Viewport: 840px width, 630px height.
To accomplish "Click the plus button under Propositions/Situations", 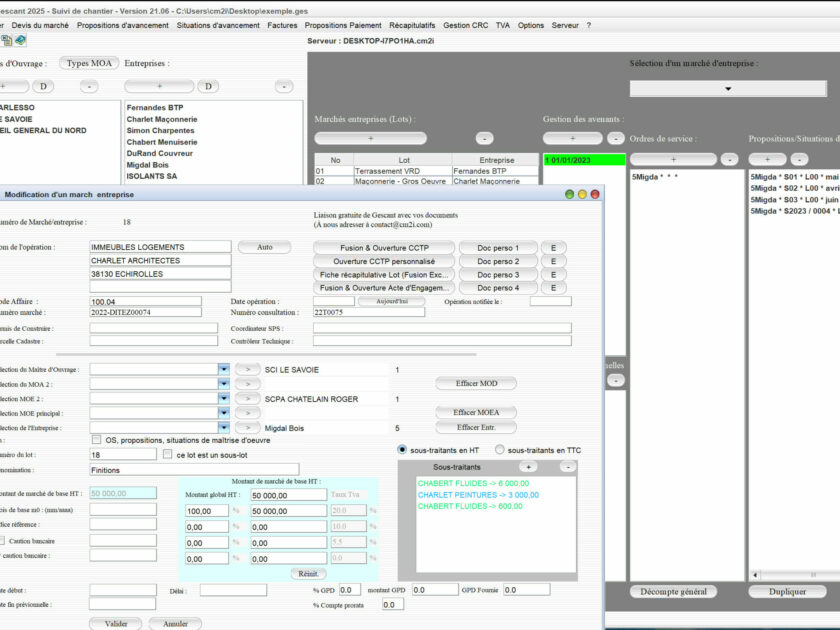I will click(767, 159).
